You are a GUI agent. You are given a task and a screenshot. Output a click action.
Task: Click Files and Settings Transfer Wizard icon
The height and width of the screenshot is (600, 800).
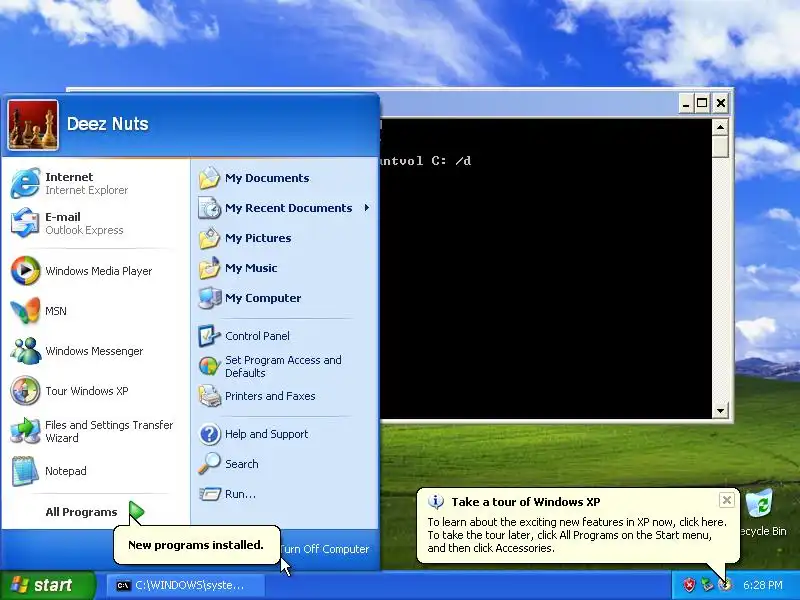(25, 431)
